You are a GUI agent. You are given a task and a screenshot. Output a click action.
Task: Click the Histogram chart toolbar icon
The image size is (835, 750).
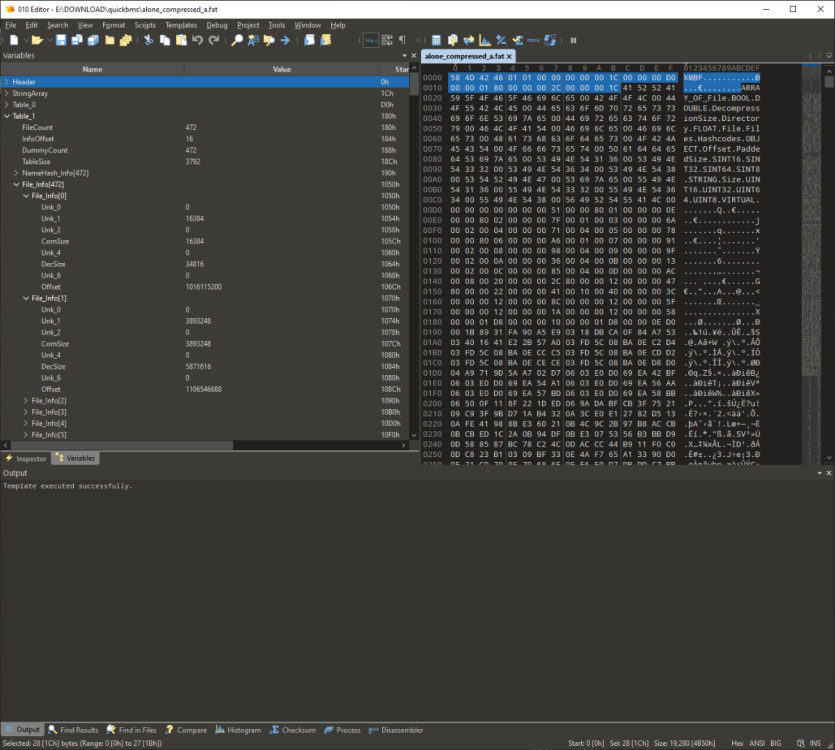pos(485,40)
